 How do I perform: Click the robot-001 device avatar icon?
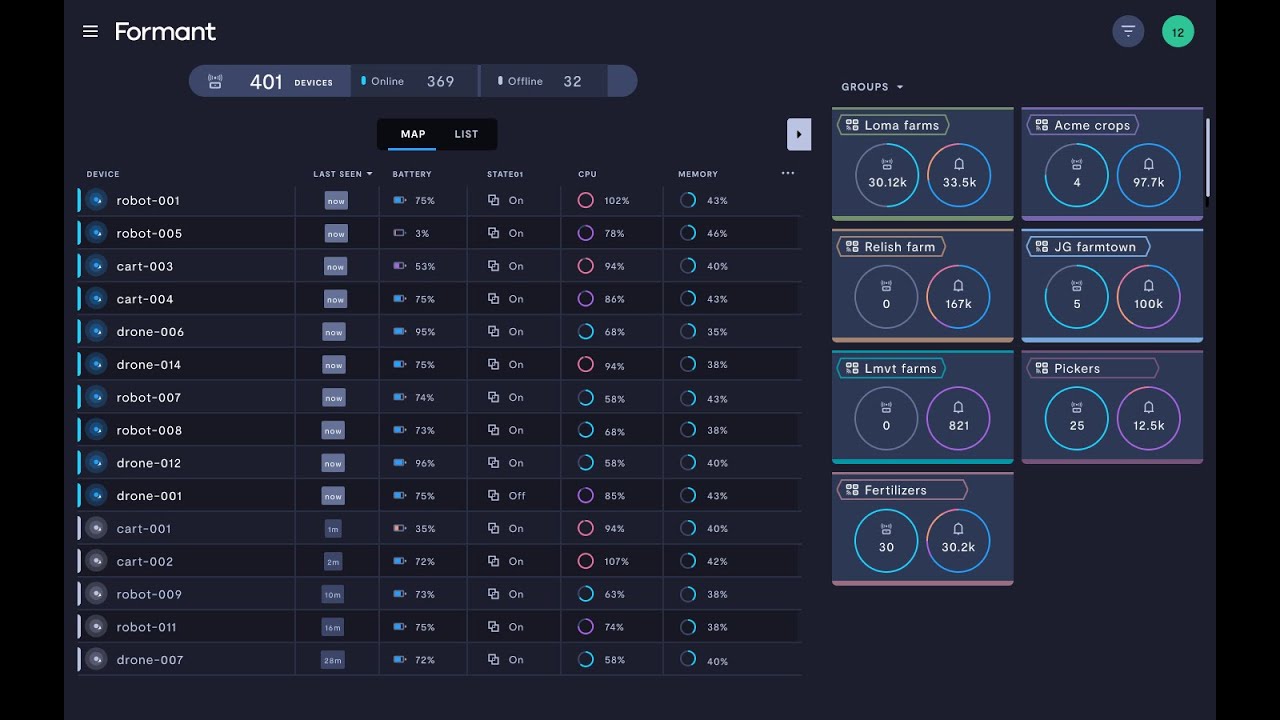coord(96,200)
